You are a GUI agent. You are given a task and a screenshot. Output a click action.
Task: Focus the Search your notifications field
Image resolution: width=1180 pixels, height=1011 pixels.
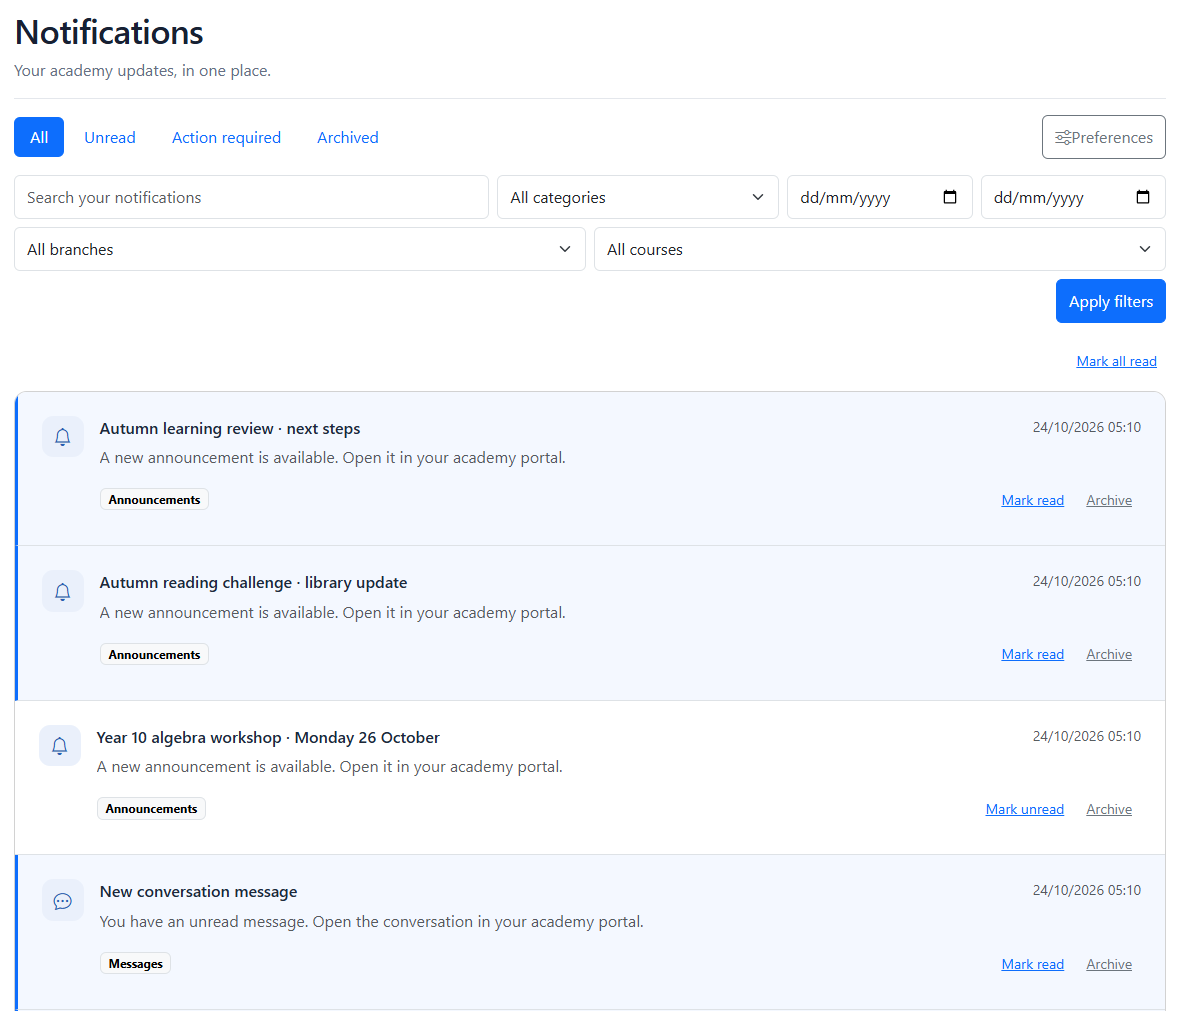(251, 197)
